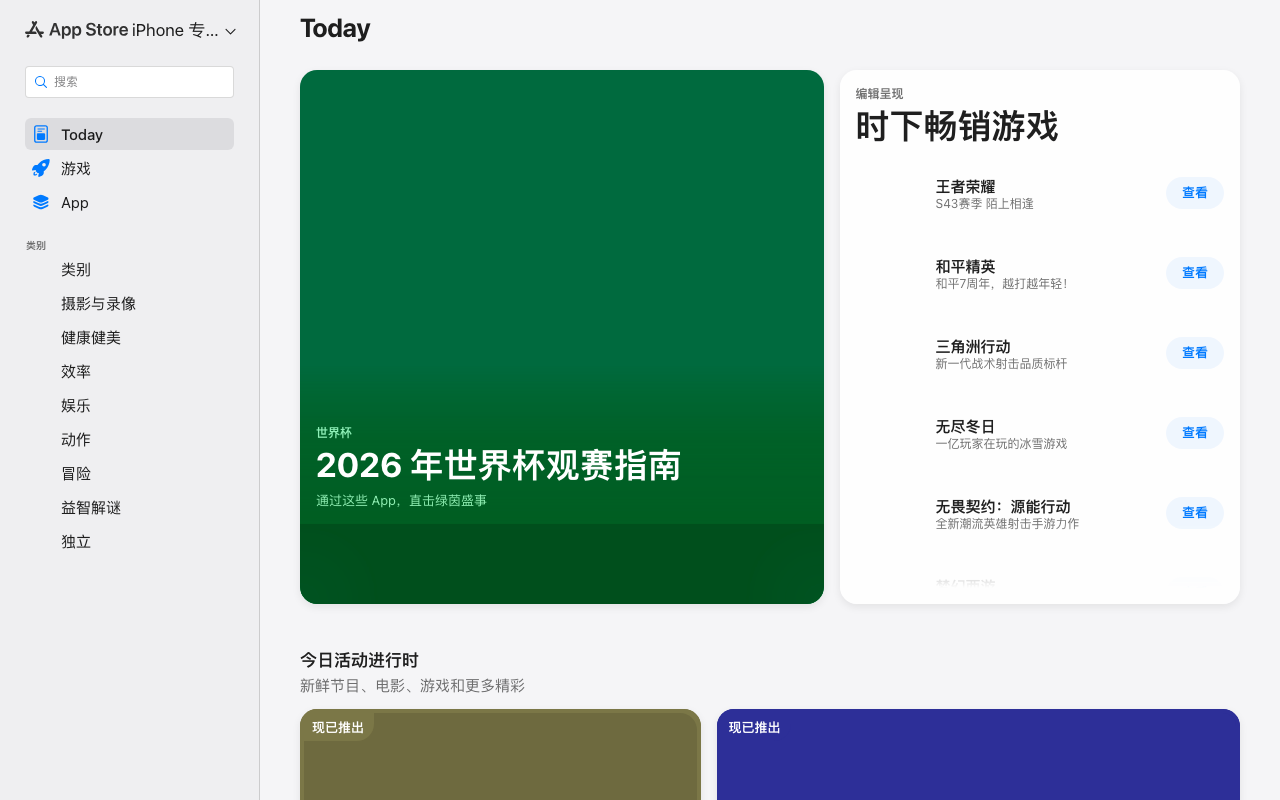The height and width of the screenshot is (800, 1280).
Task: View the 和平精英 game
Action: [x=1195, y=273]
